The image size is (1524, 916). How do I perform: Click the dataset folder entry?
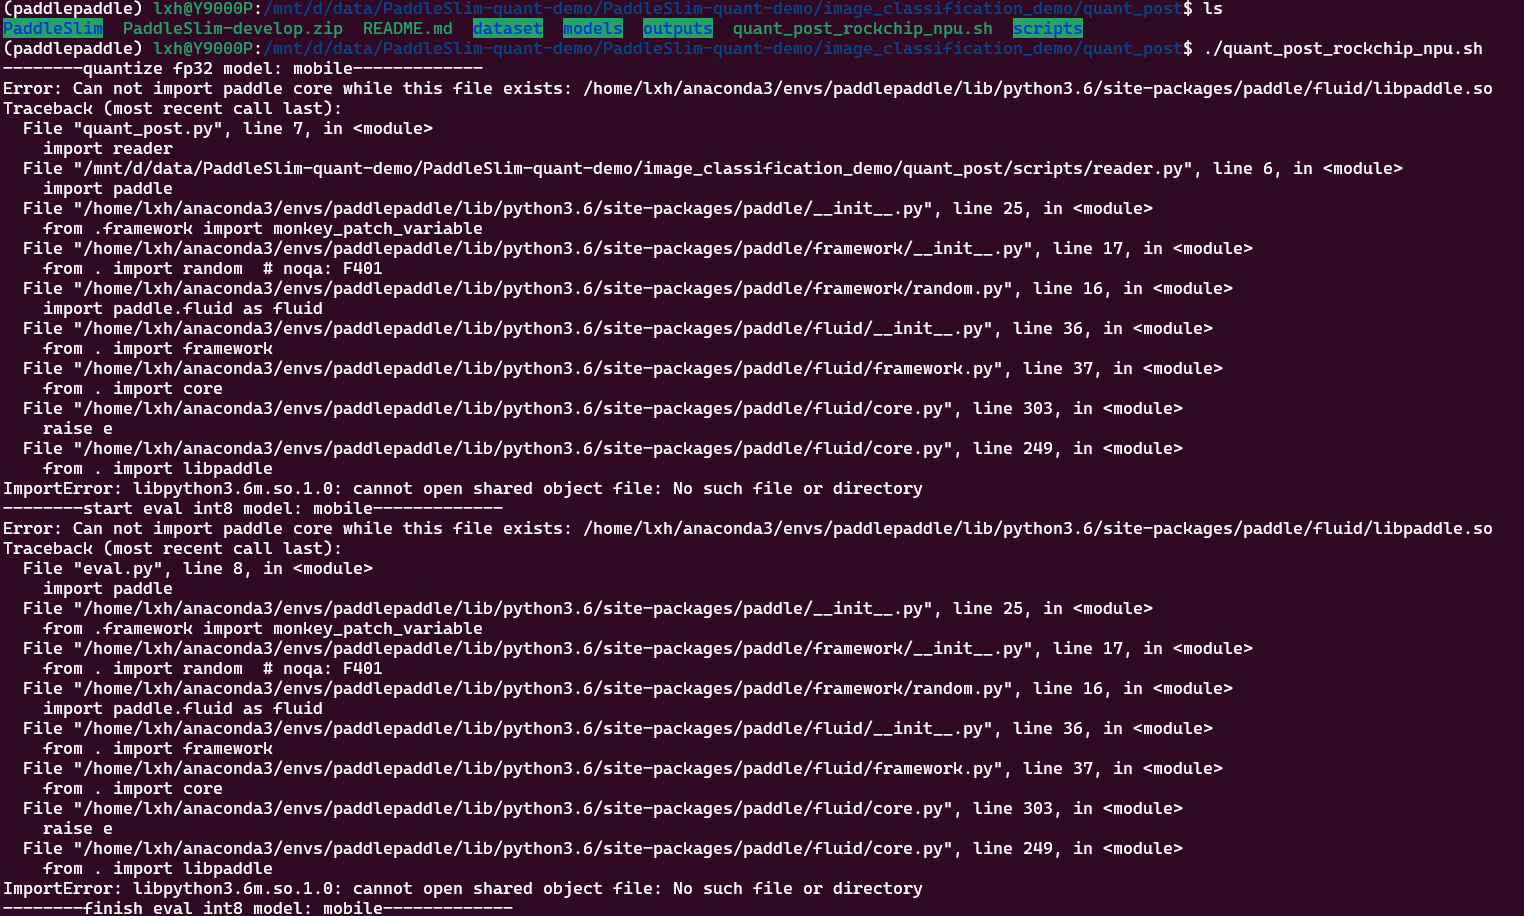507,28
